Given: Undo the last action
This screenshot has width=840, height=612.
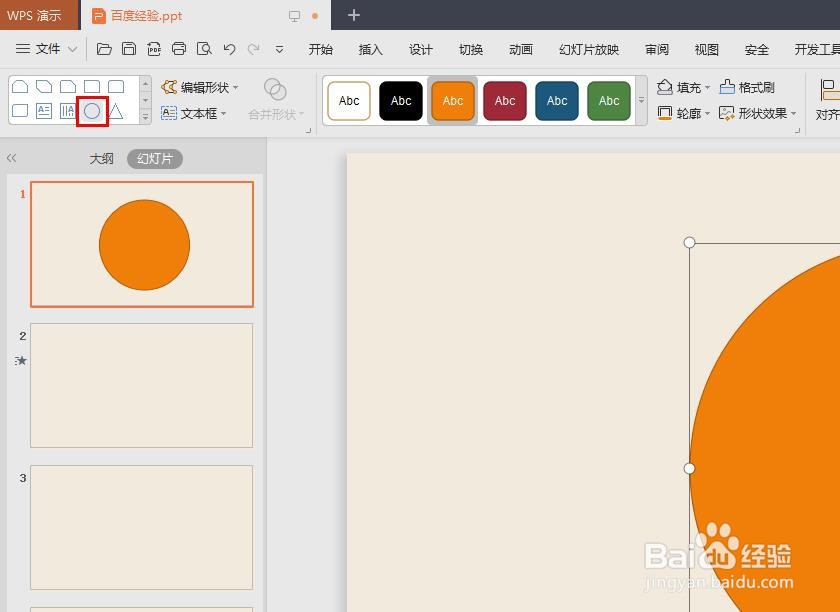Looking at the screenshot, I should pos(229,49).
